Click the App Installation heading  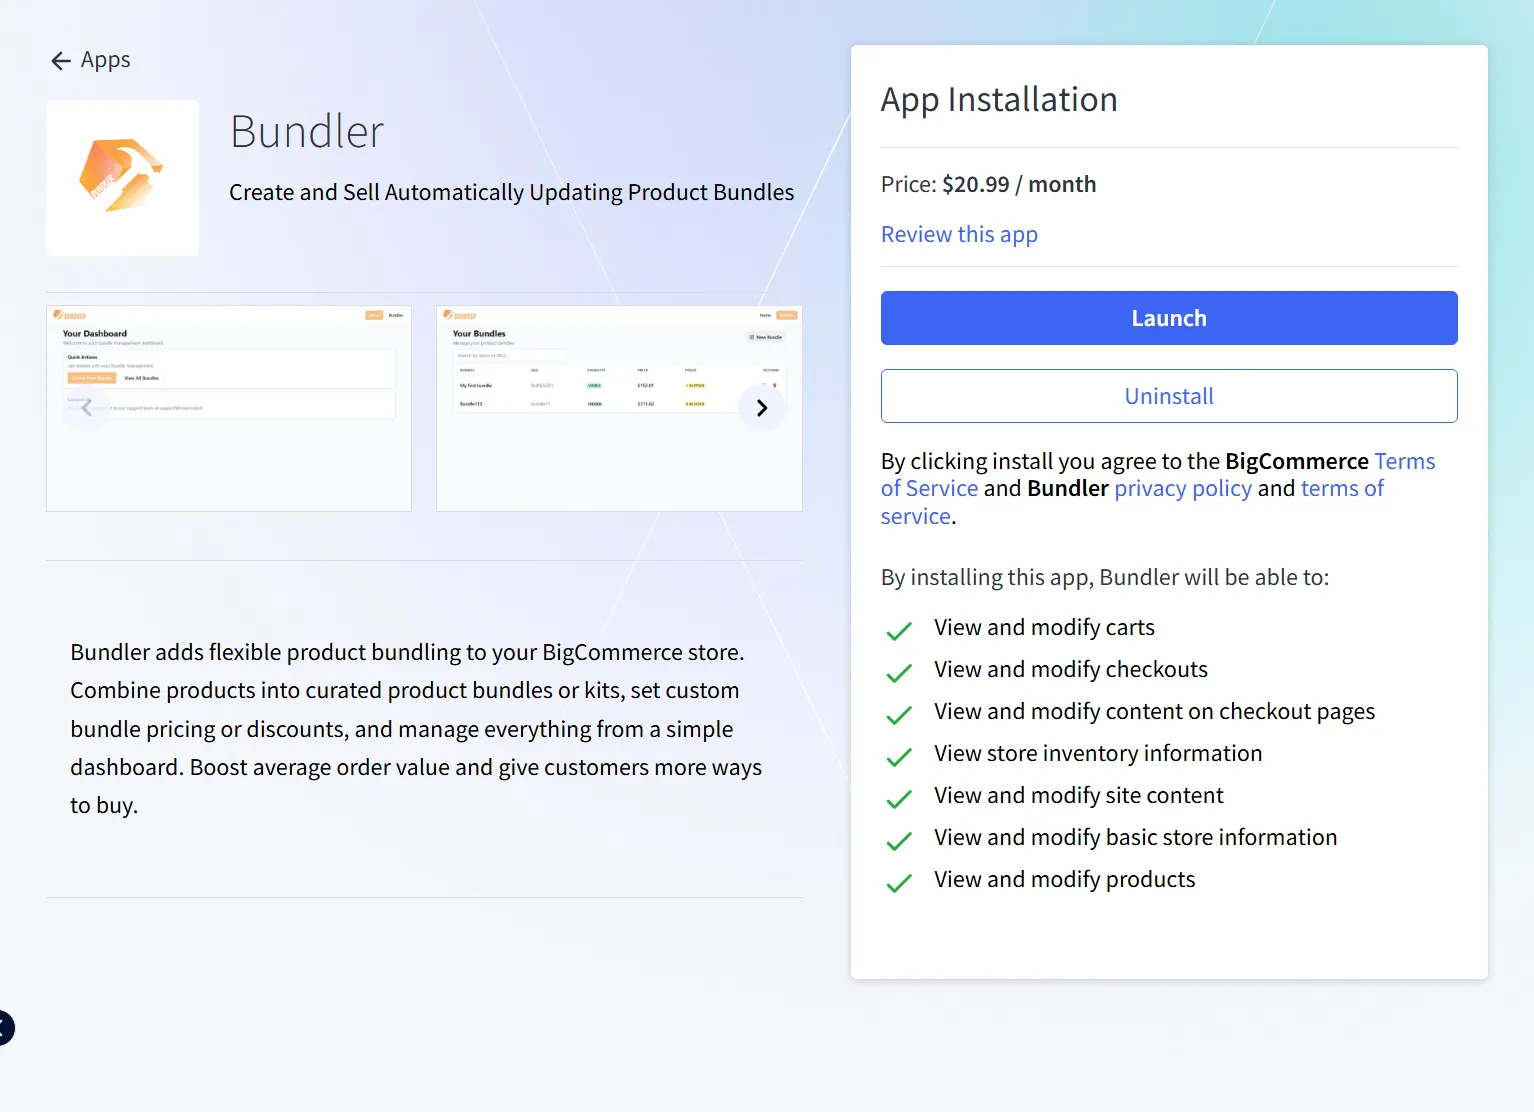click(x=999, y=100)
